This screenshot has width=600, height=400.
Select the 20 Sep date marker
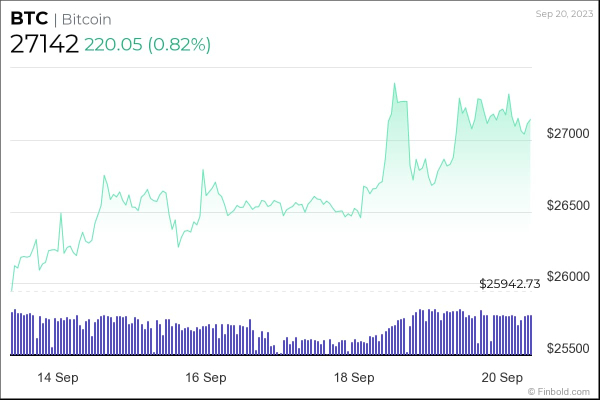point(503,377)
